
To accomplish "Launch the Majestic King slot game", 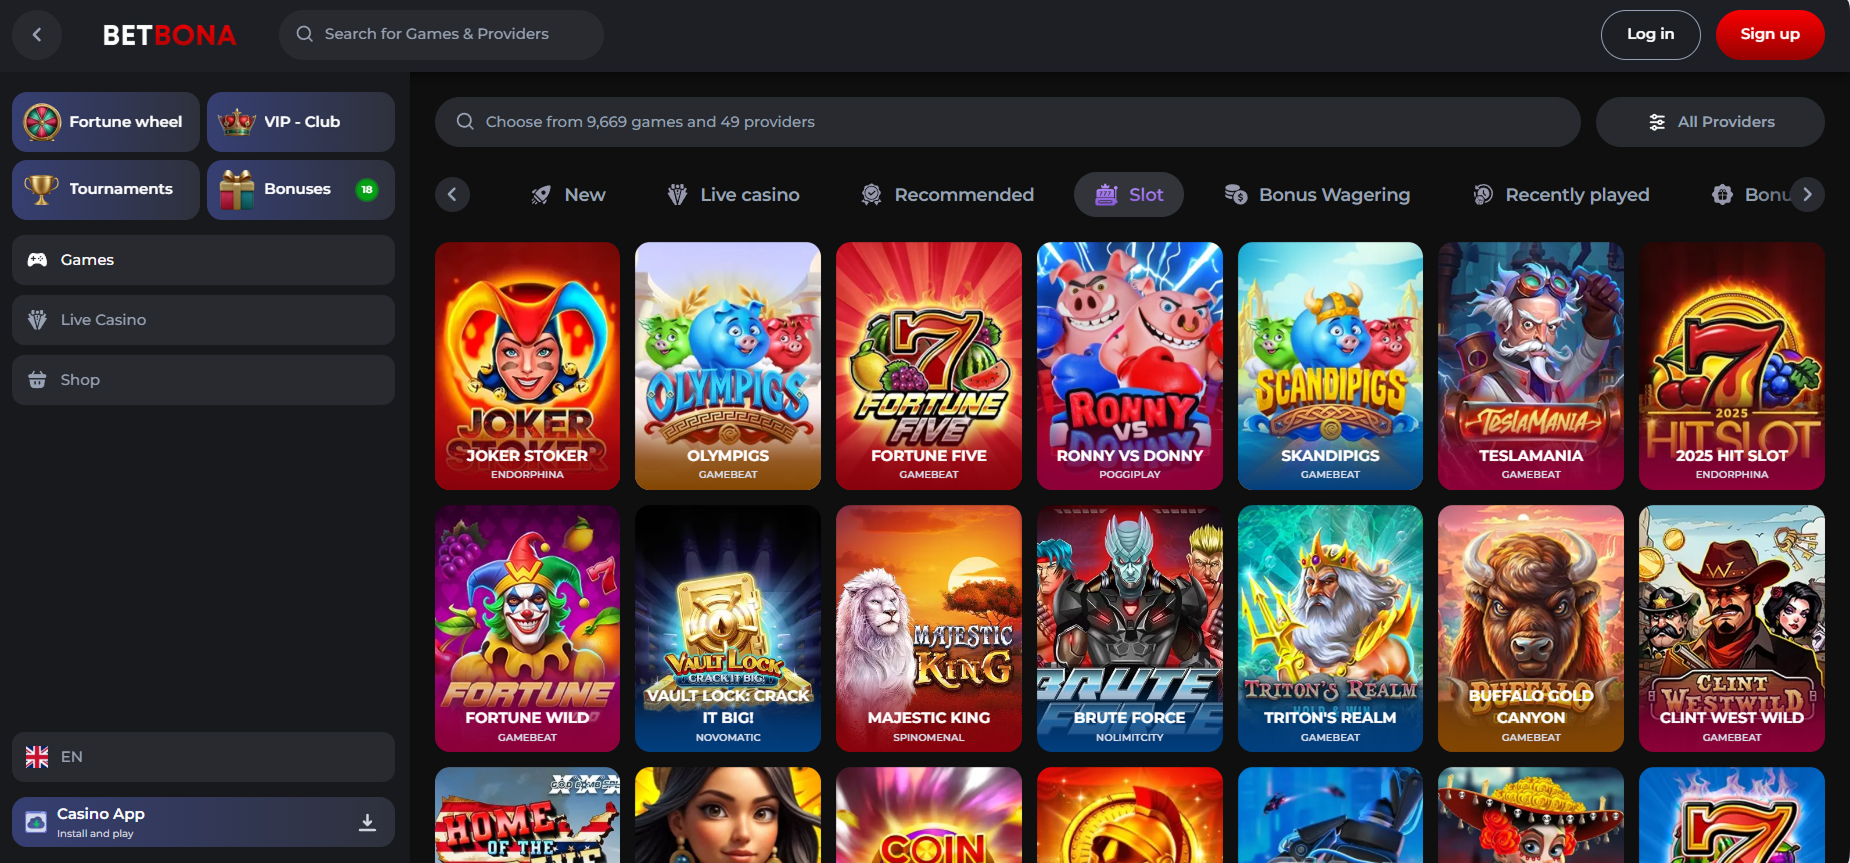I will (928, 627).
